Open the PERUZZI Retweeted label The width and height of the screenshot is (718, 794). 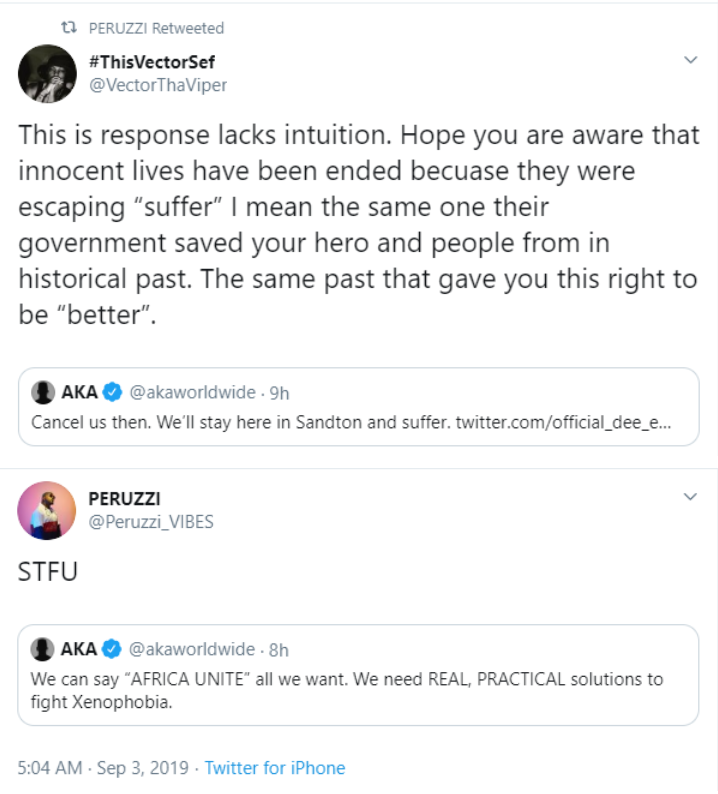163,28
